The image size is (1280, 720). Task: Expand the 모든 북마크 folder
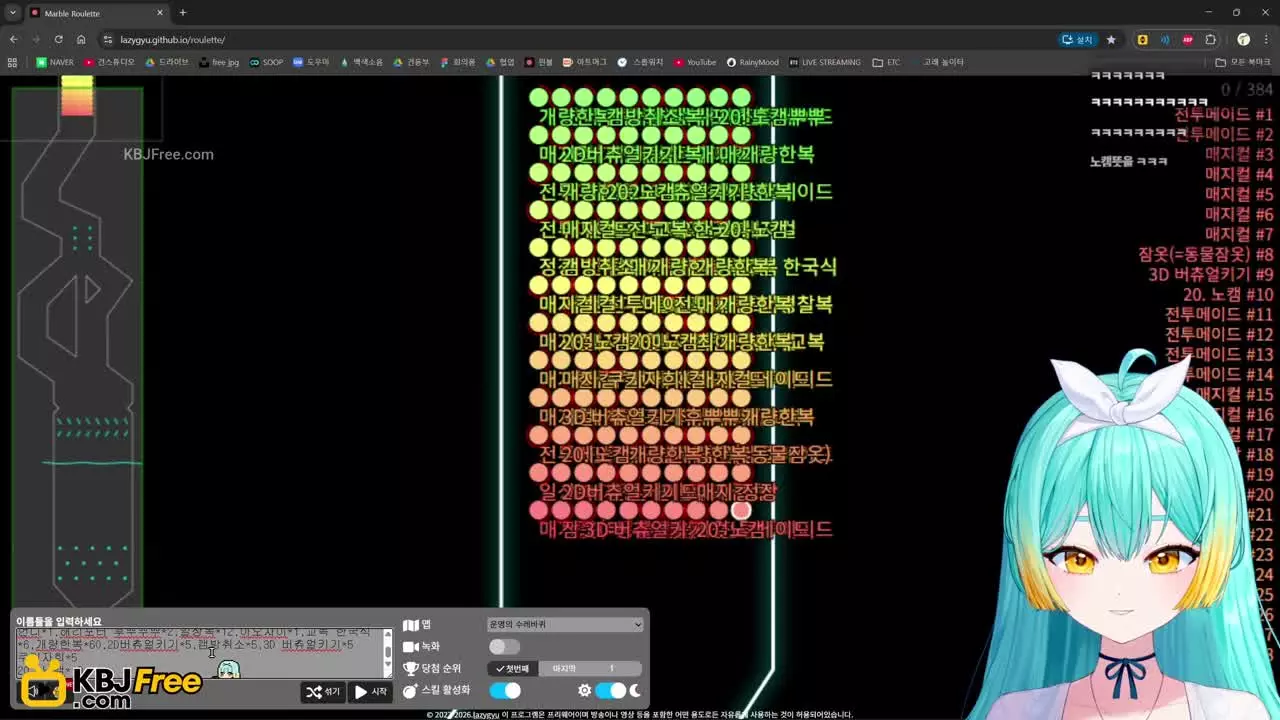(x=1243, y=62)
